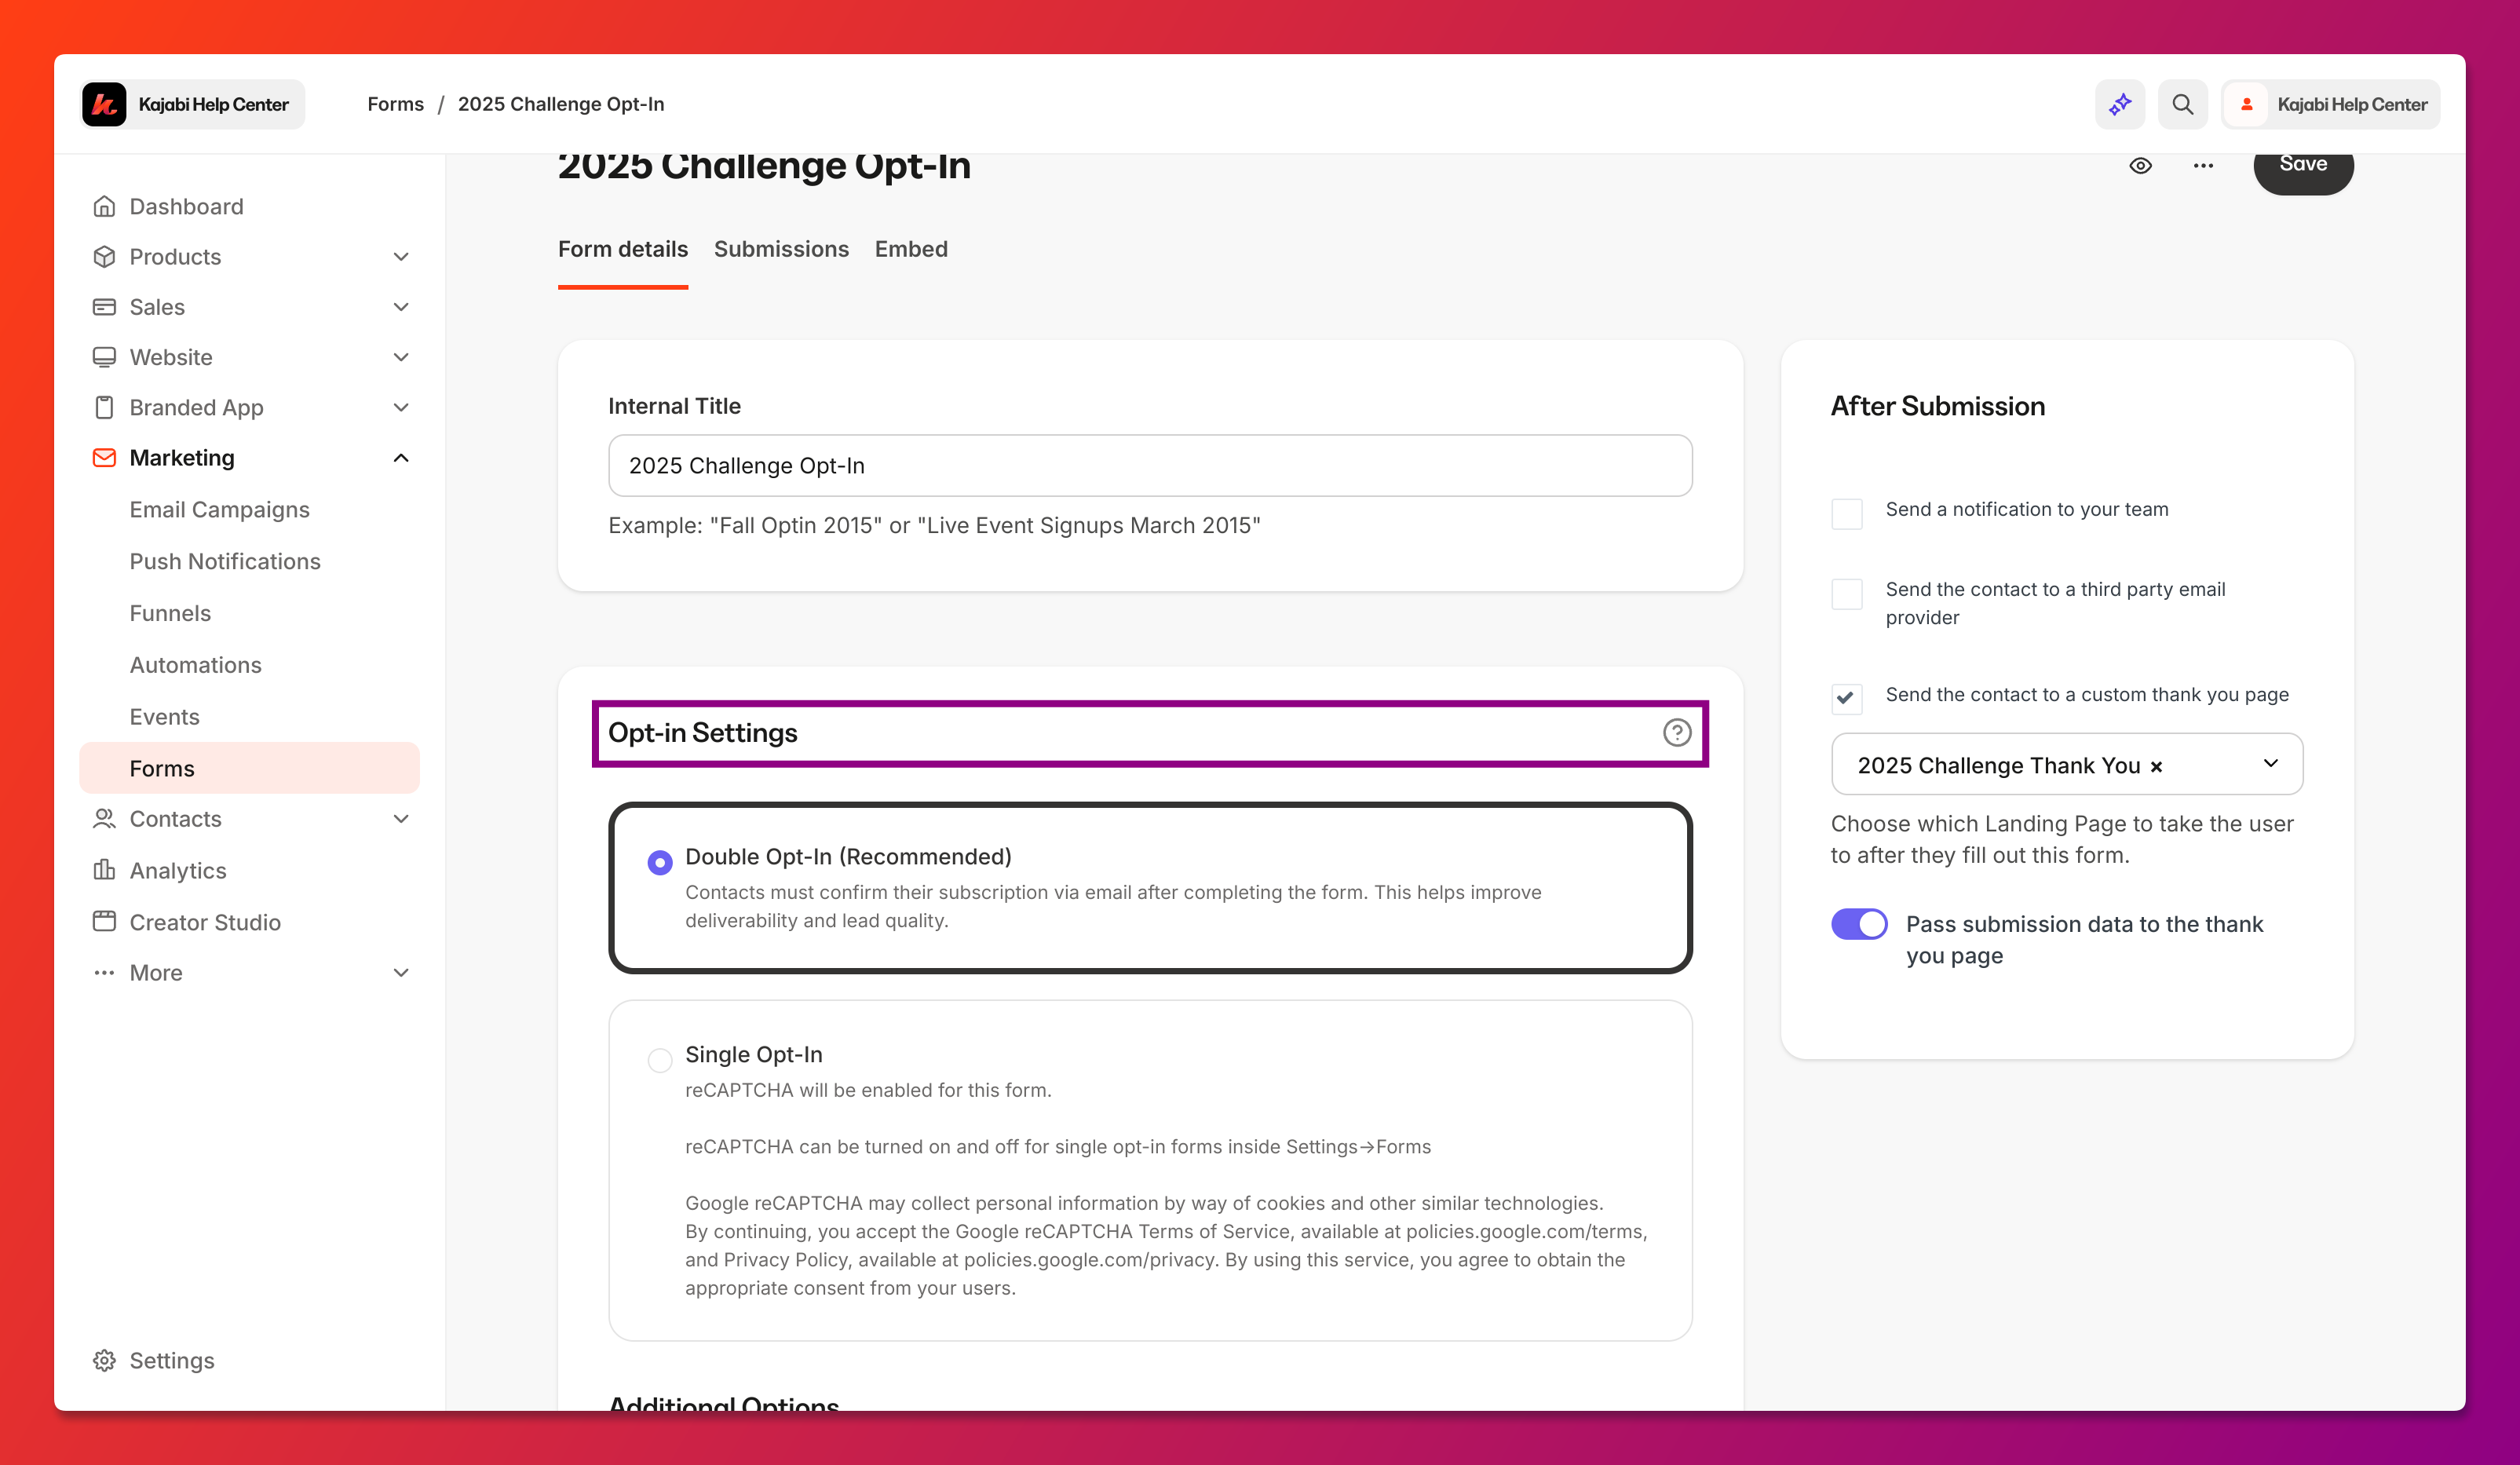Open Email Campaigns in sidebar
The height and width of the screenshot is (1465, 2520).
click(220, 510)
